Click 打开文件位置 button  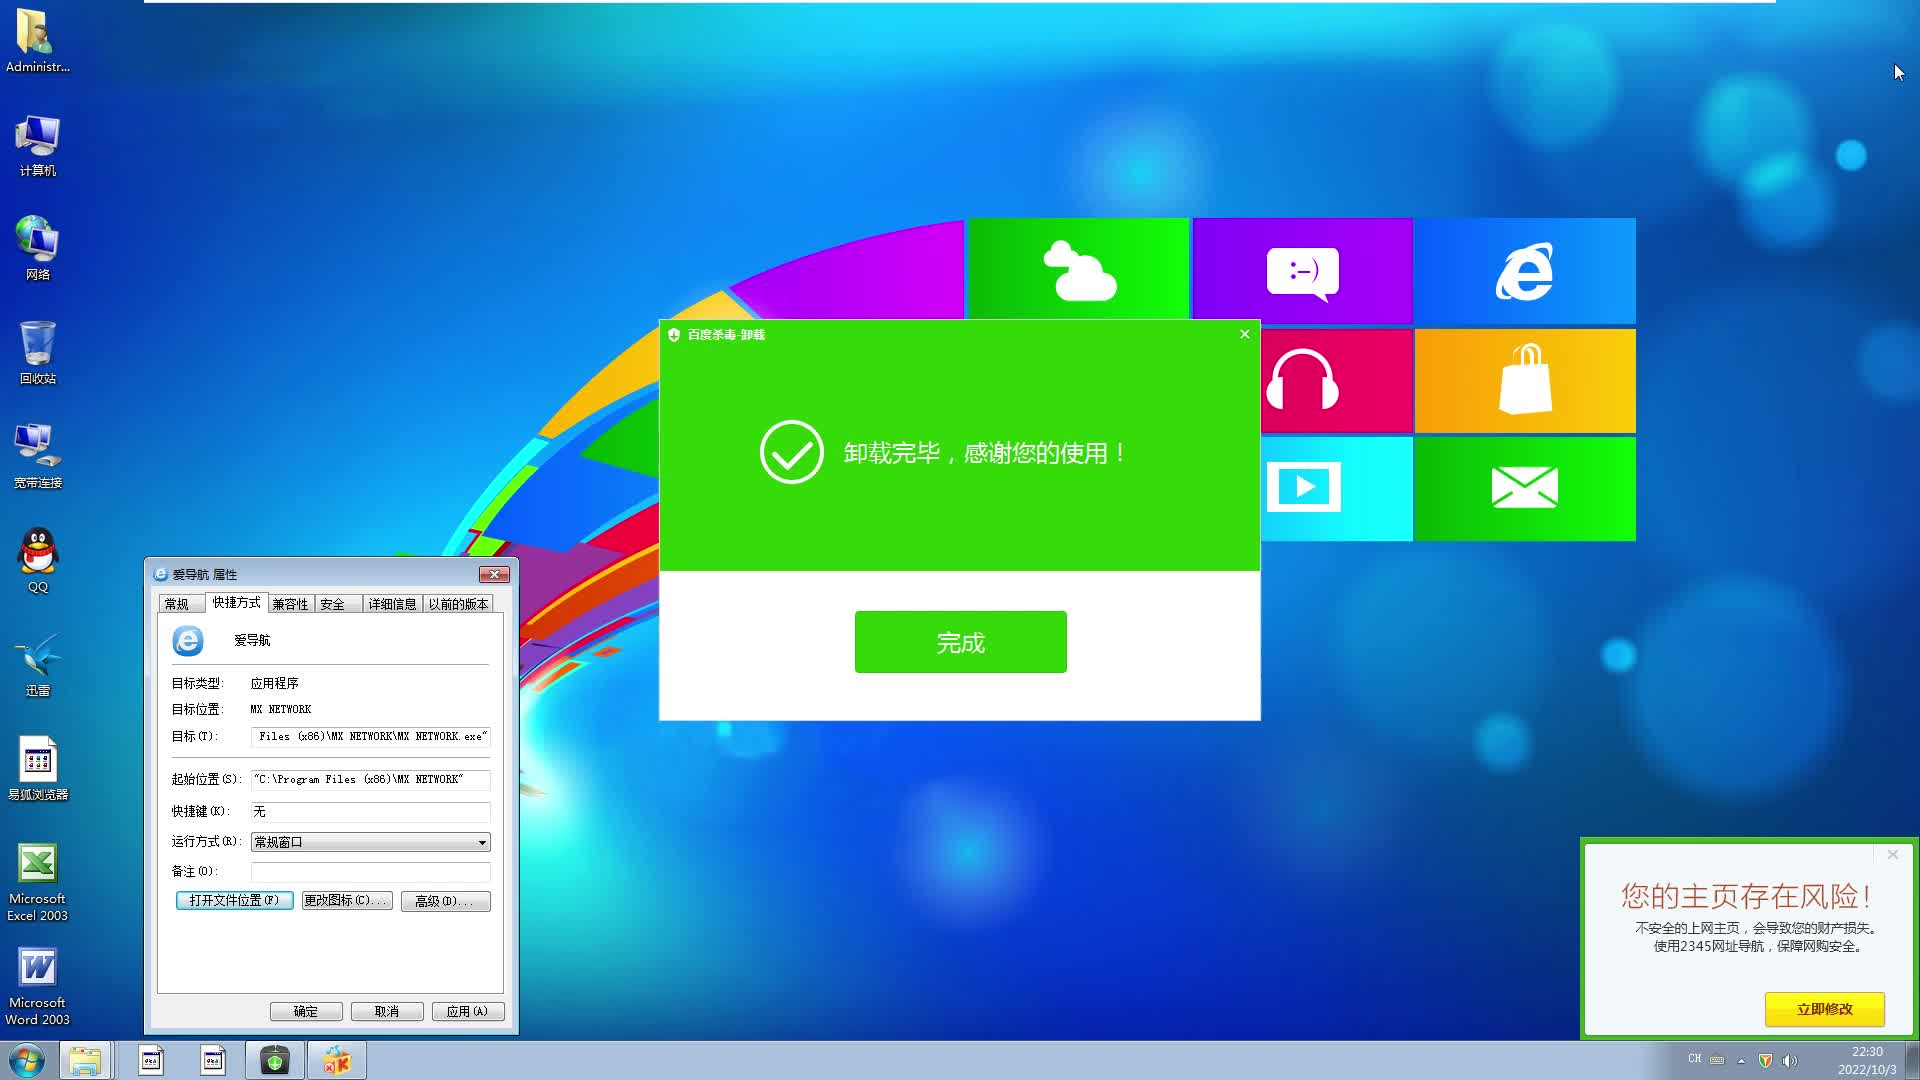(x=234, y=901)
